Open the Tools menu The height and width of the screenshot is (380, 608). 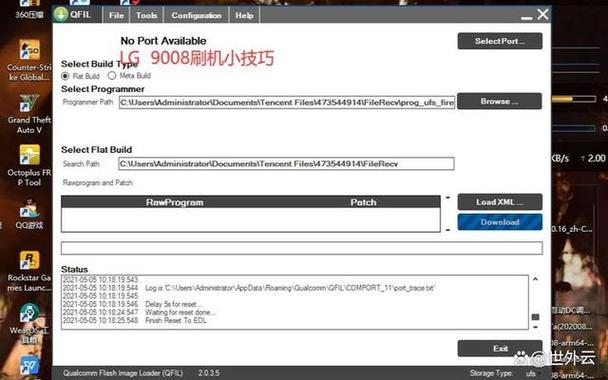point(147,16)
